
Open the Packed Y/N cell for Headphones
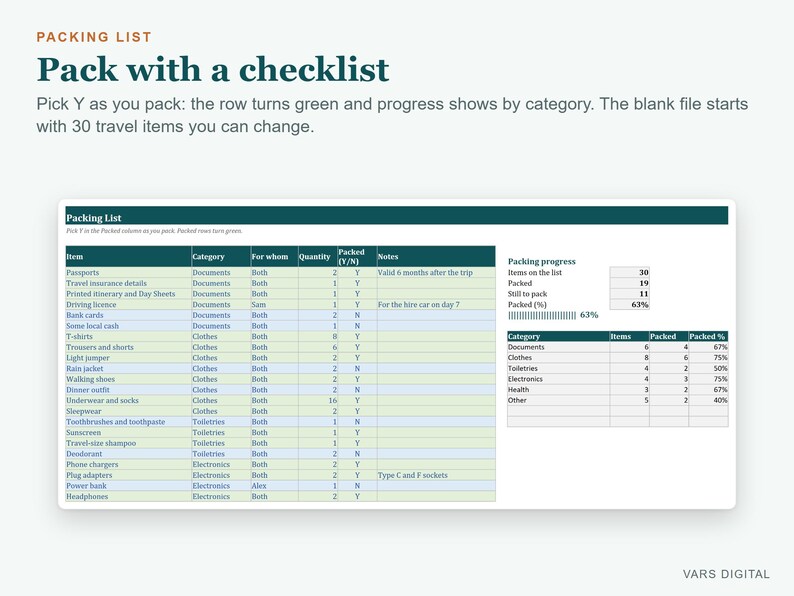tap(357, 496)
